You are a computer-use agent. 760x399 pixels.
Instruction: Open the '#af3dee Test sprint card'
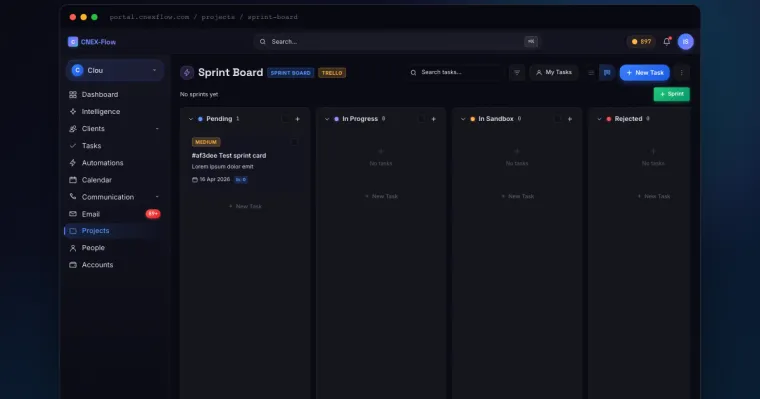(x=229, y=156)
